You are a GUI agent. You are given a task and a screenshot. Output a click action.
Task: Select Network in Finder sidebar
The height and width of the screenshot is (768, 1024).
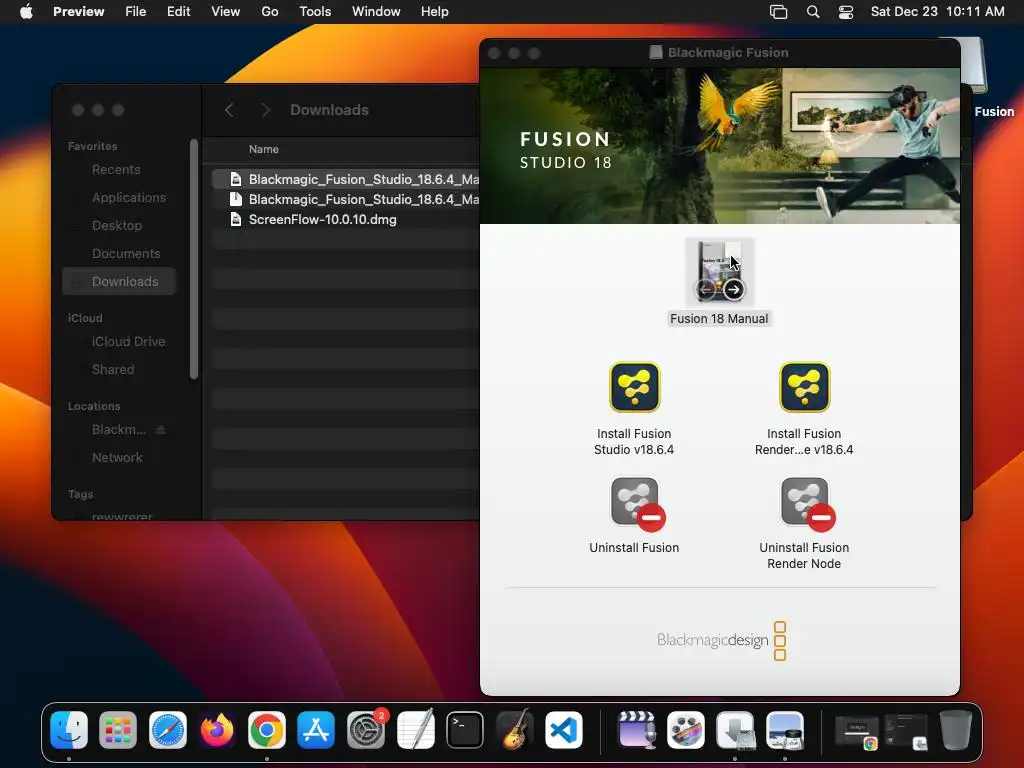tap(117, 458)
